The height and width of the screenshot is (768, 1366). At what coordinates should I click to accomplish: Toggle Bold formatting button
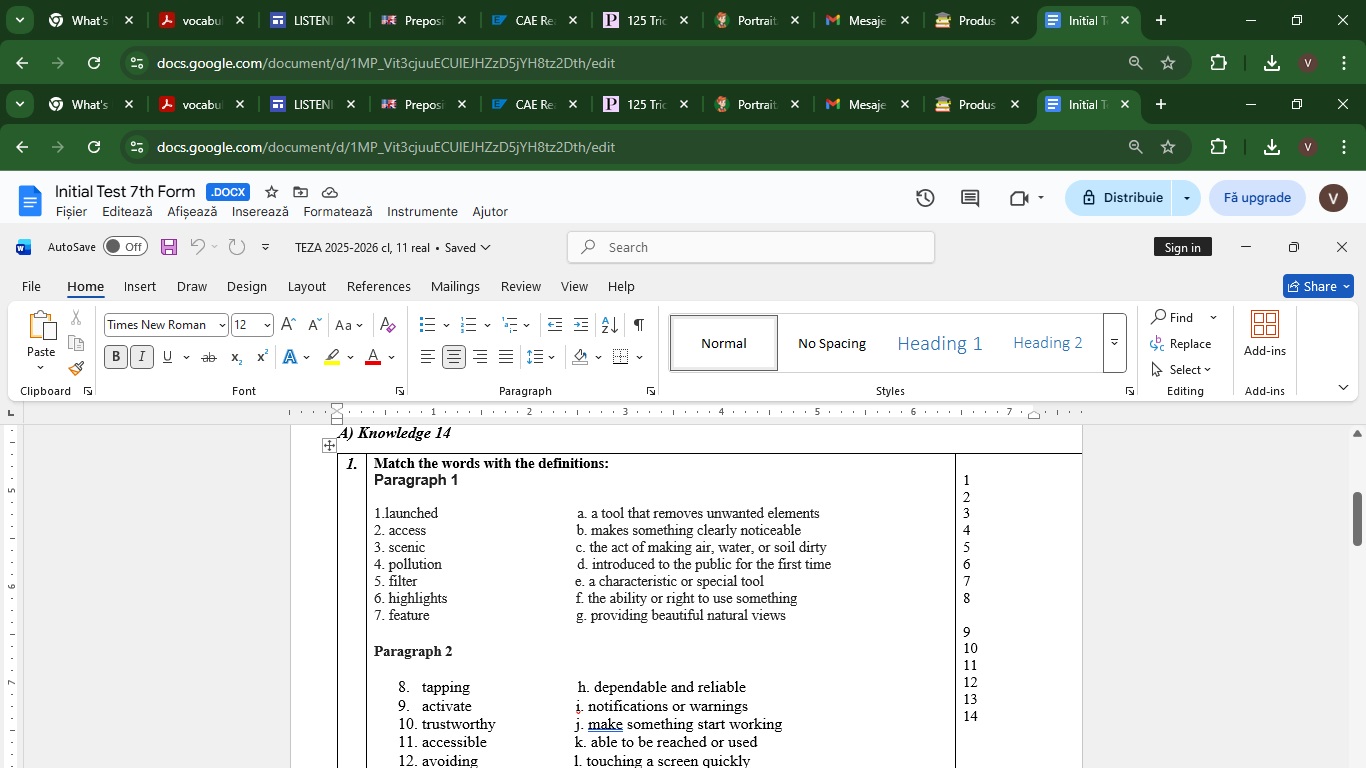point(116,357)
